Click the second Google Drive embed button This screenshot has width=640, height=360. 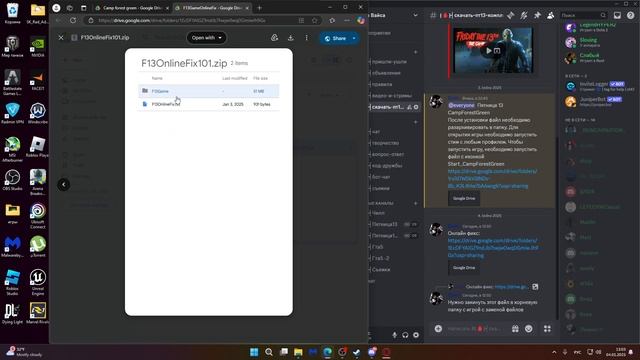[464, 268]
